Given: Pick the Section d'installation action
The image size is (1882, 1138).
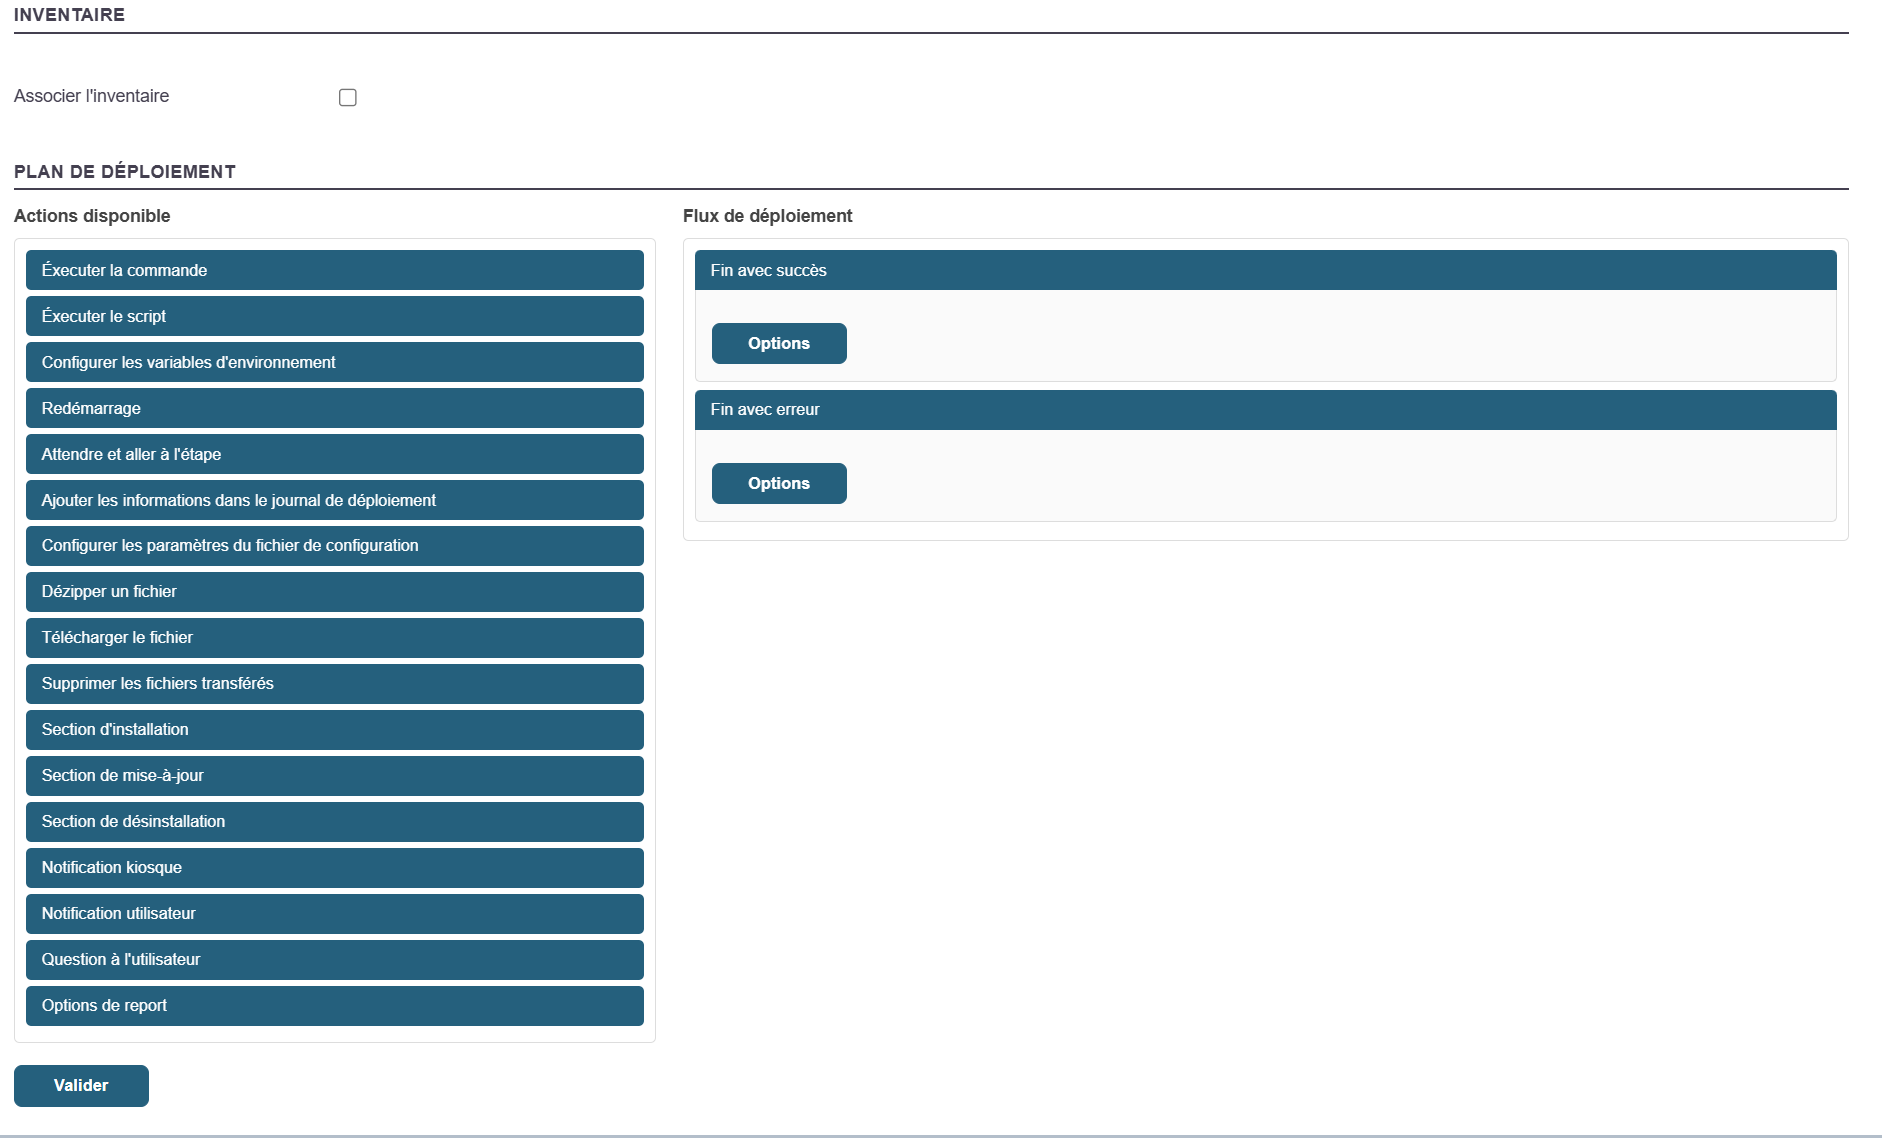Looking at the screenshot, I should pos(334,730).
